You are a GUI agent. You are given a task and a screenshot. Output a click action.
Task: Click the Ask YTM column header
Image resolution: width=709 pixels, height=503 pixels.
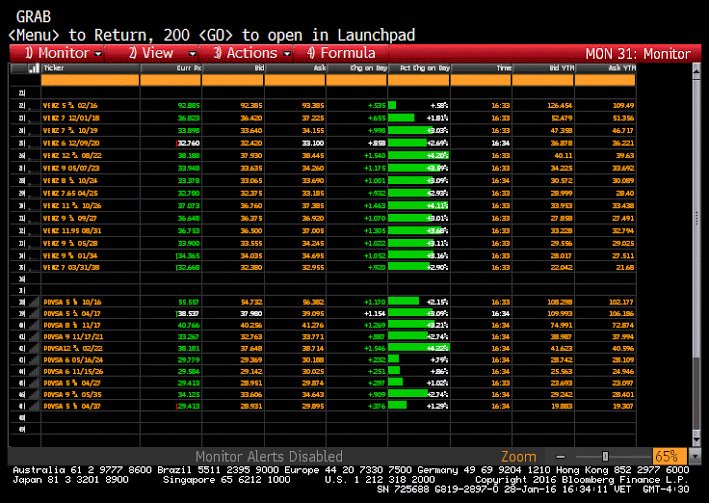(605, 68)
